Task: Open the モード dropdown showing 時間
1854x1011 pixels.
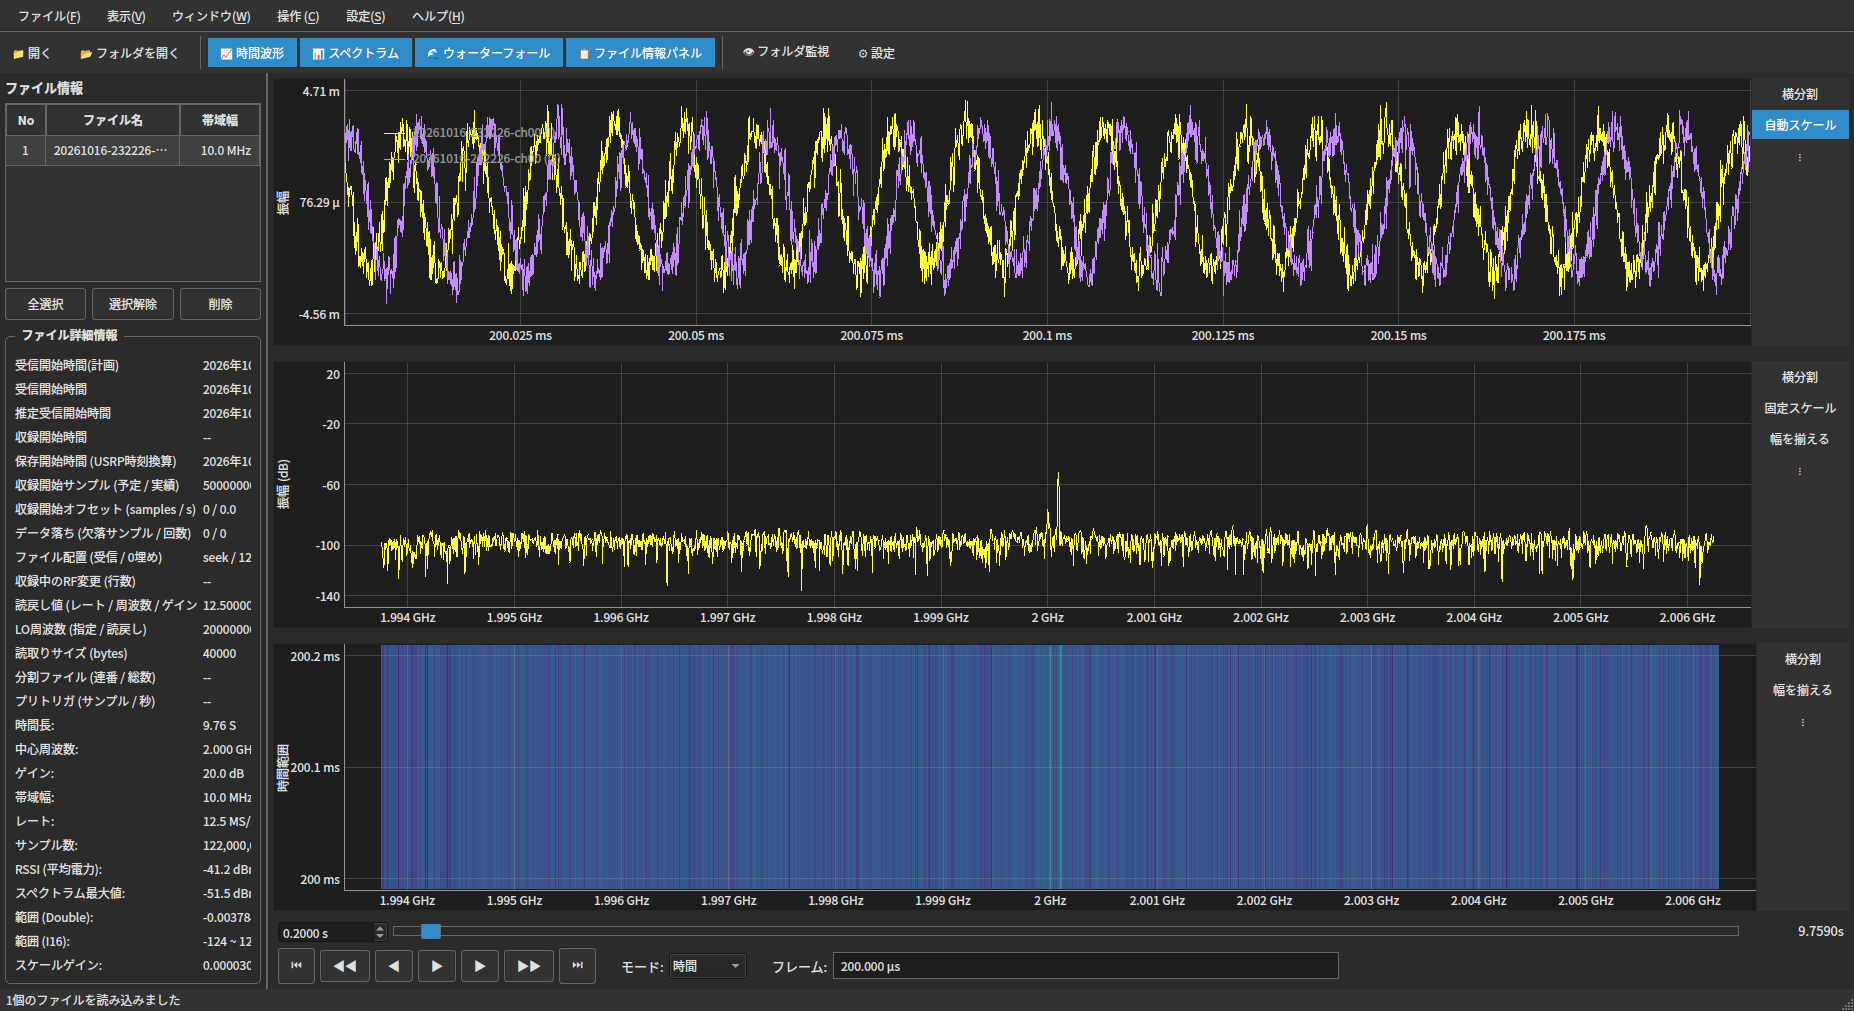Action: [707, 966]
